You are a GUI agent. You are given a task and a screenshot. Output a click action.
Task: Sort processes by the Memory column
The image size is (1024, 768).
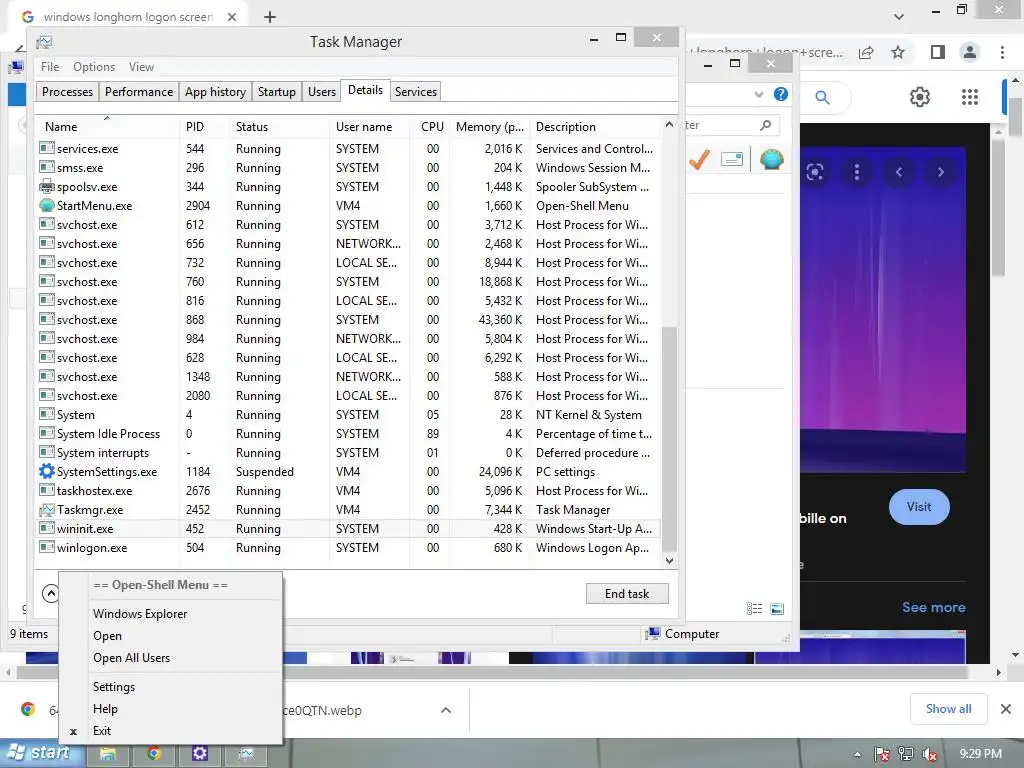[x=489, y=127]
